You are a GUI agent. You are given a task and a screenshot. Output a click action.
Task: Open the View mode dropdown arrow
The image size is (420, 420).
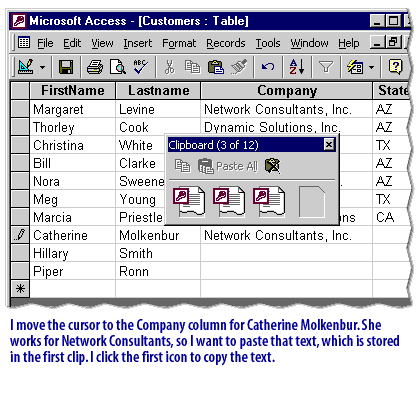tap(42, 67)
